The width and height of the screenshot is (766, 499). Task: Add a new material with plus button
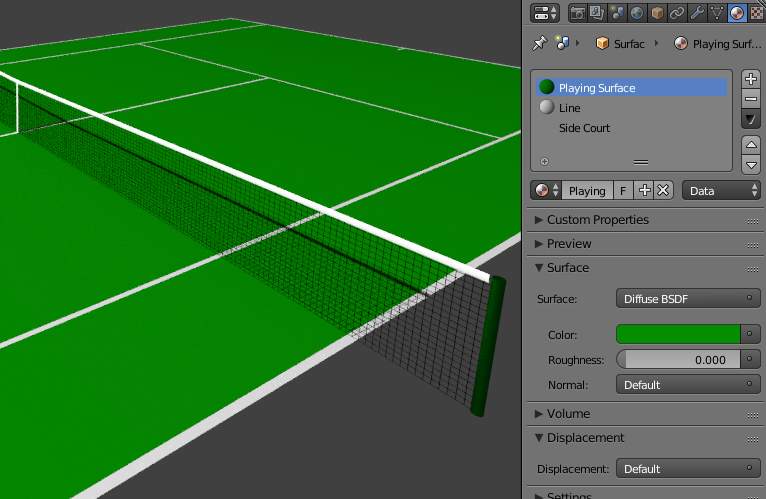[x=644, y=191]
